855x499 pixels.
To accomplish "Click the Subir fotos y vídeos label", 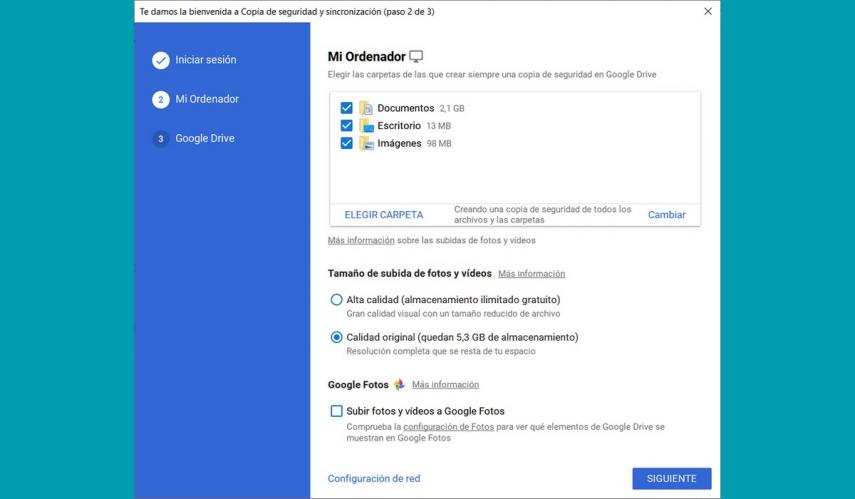I will point(425,411).
